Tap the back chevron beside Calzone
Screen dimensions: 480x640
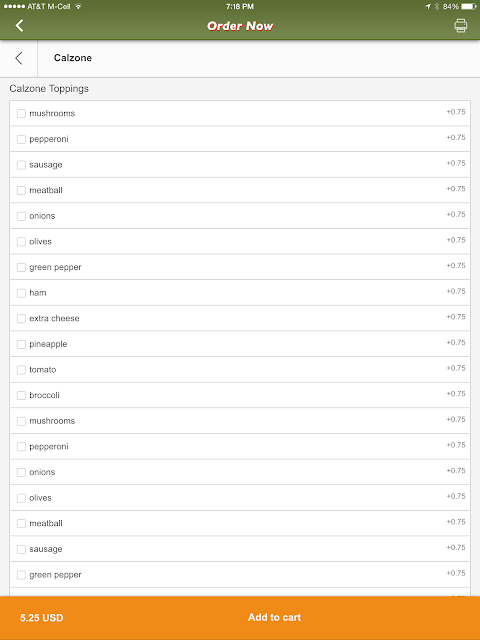pos(19,58)
